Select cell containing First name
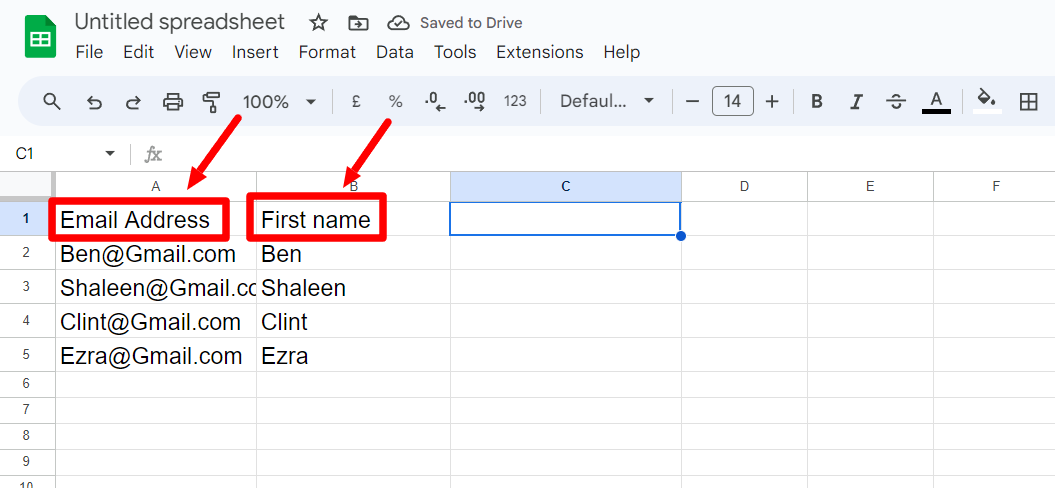This screenshot has width=1055, height=488. coord(353,219)
